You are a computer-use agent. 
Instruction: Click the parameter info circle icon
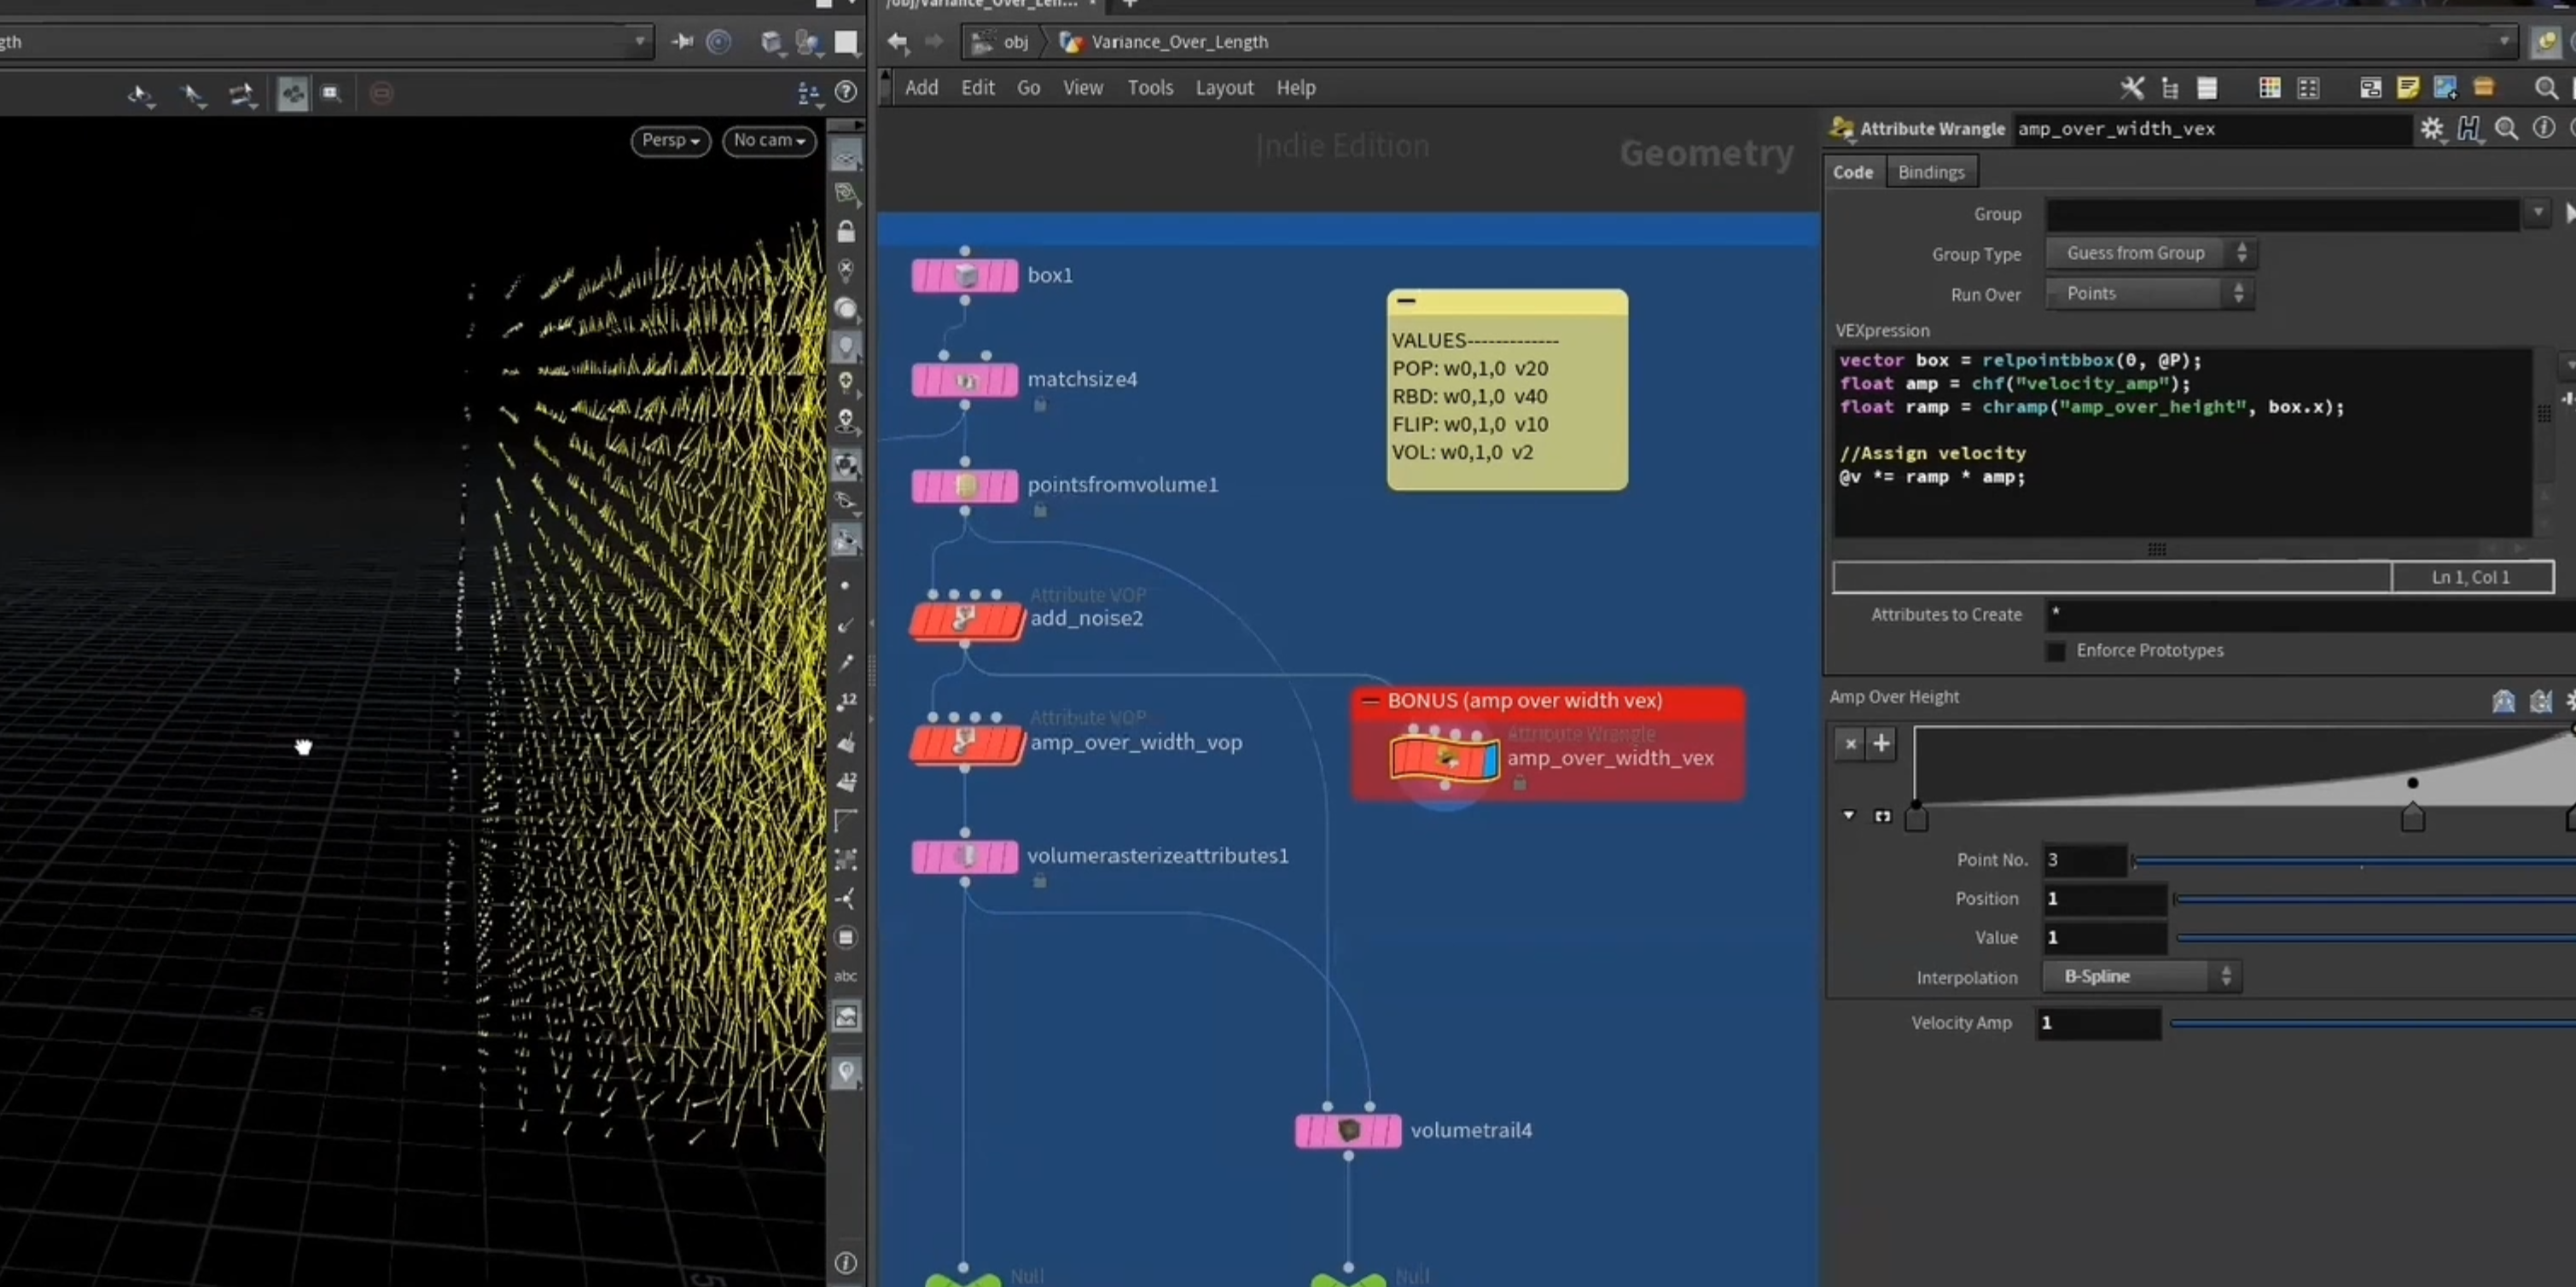coord(2544,129)
